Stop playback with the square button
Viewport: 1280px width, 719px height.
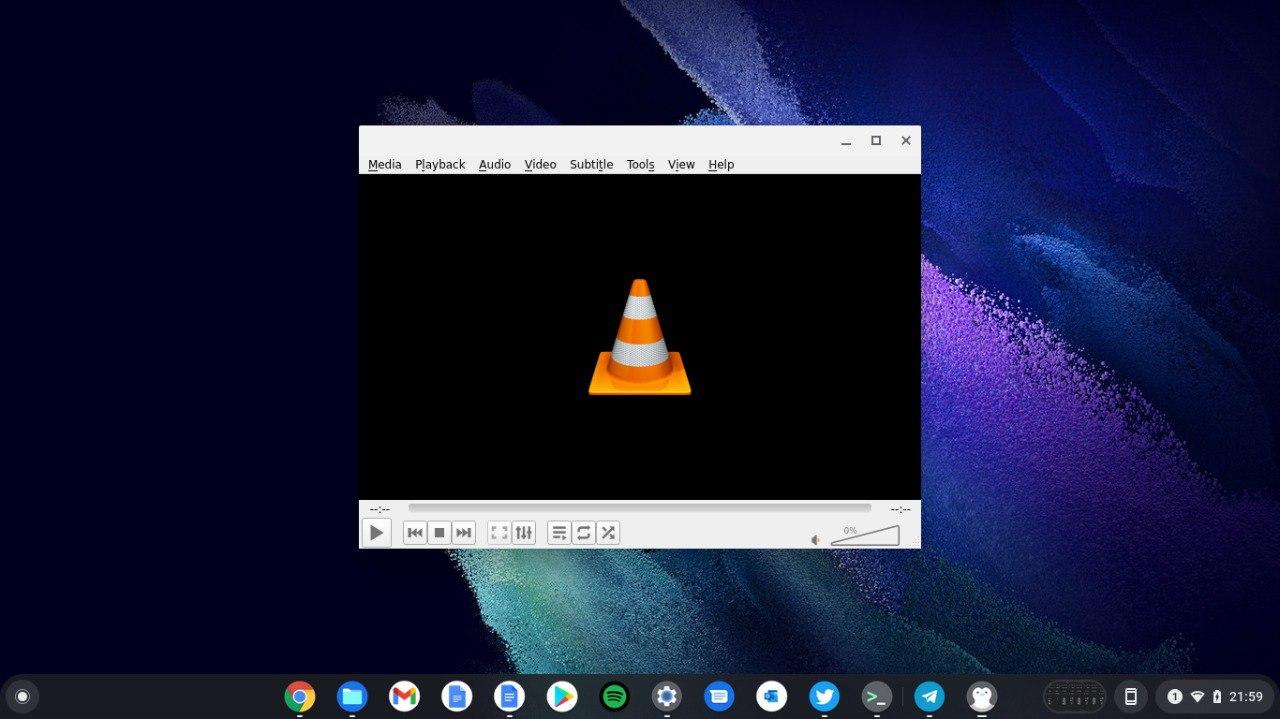(x=439, y=533)
